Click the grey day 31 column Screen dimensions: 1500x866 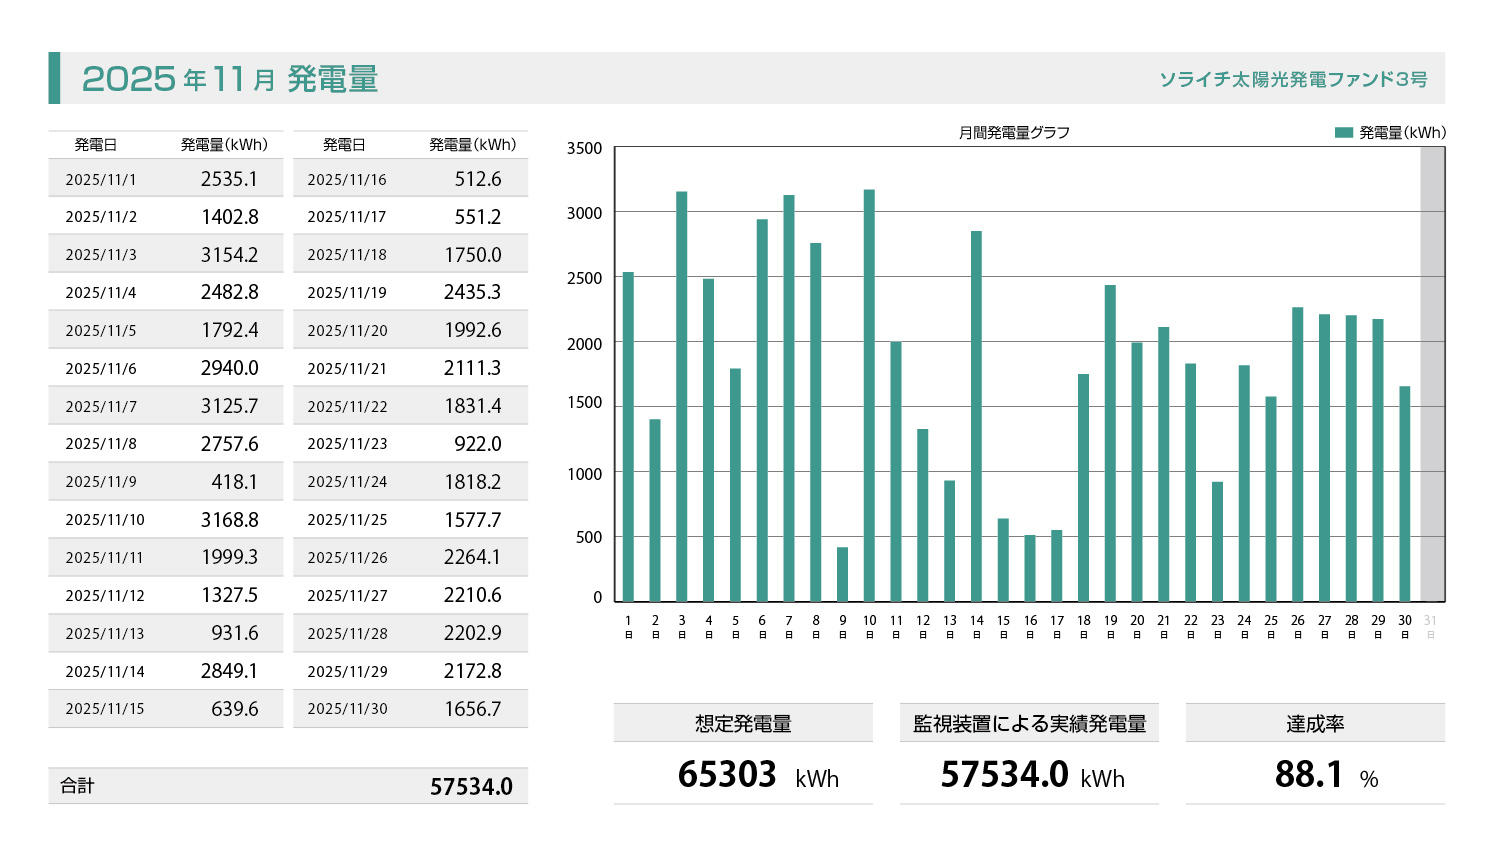point(1432,375)
